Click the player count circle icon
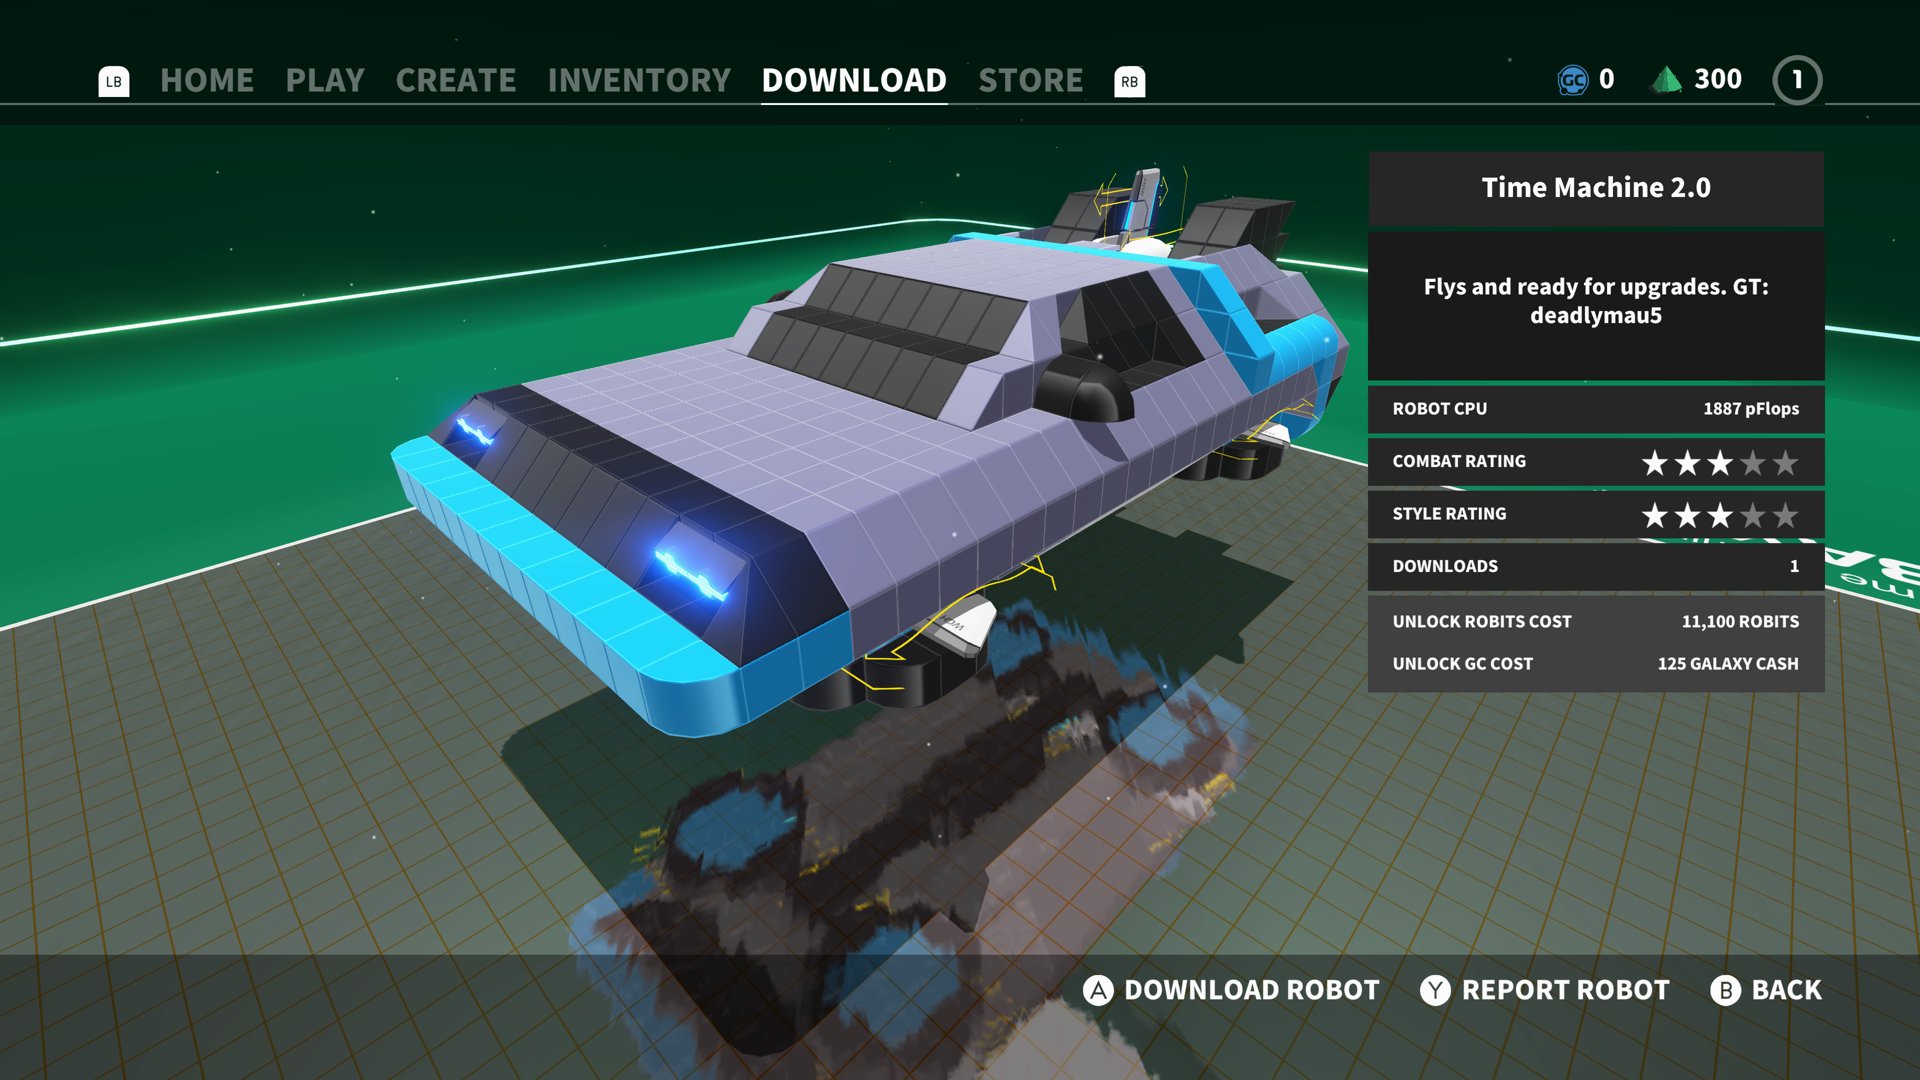Viewport: 1920px width, 1080px height. coord(1797,80)
